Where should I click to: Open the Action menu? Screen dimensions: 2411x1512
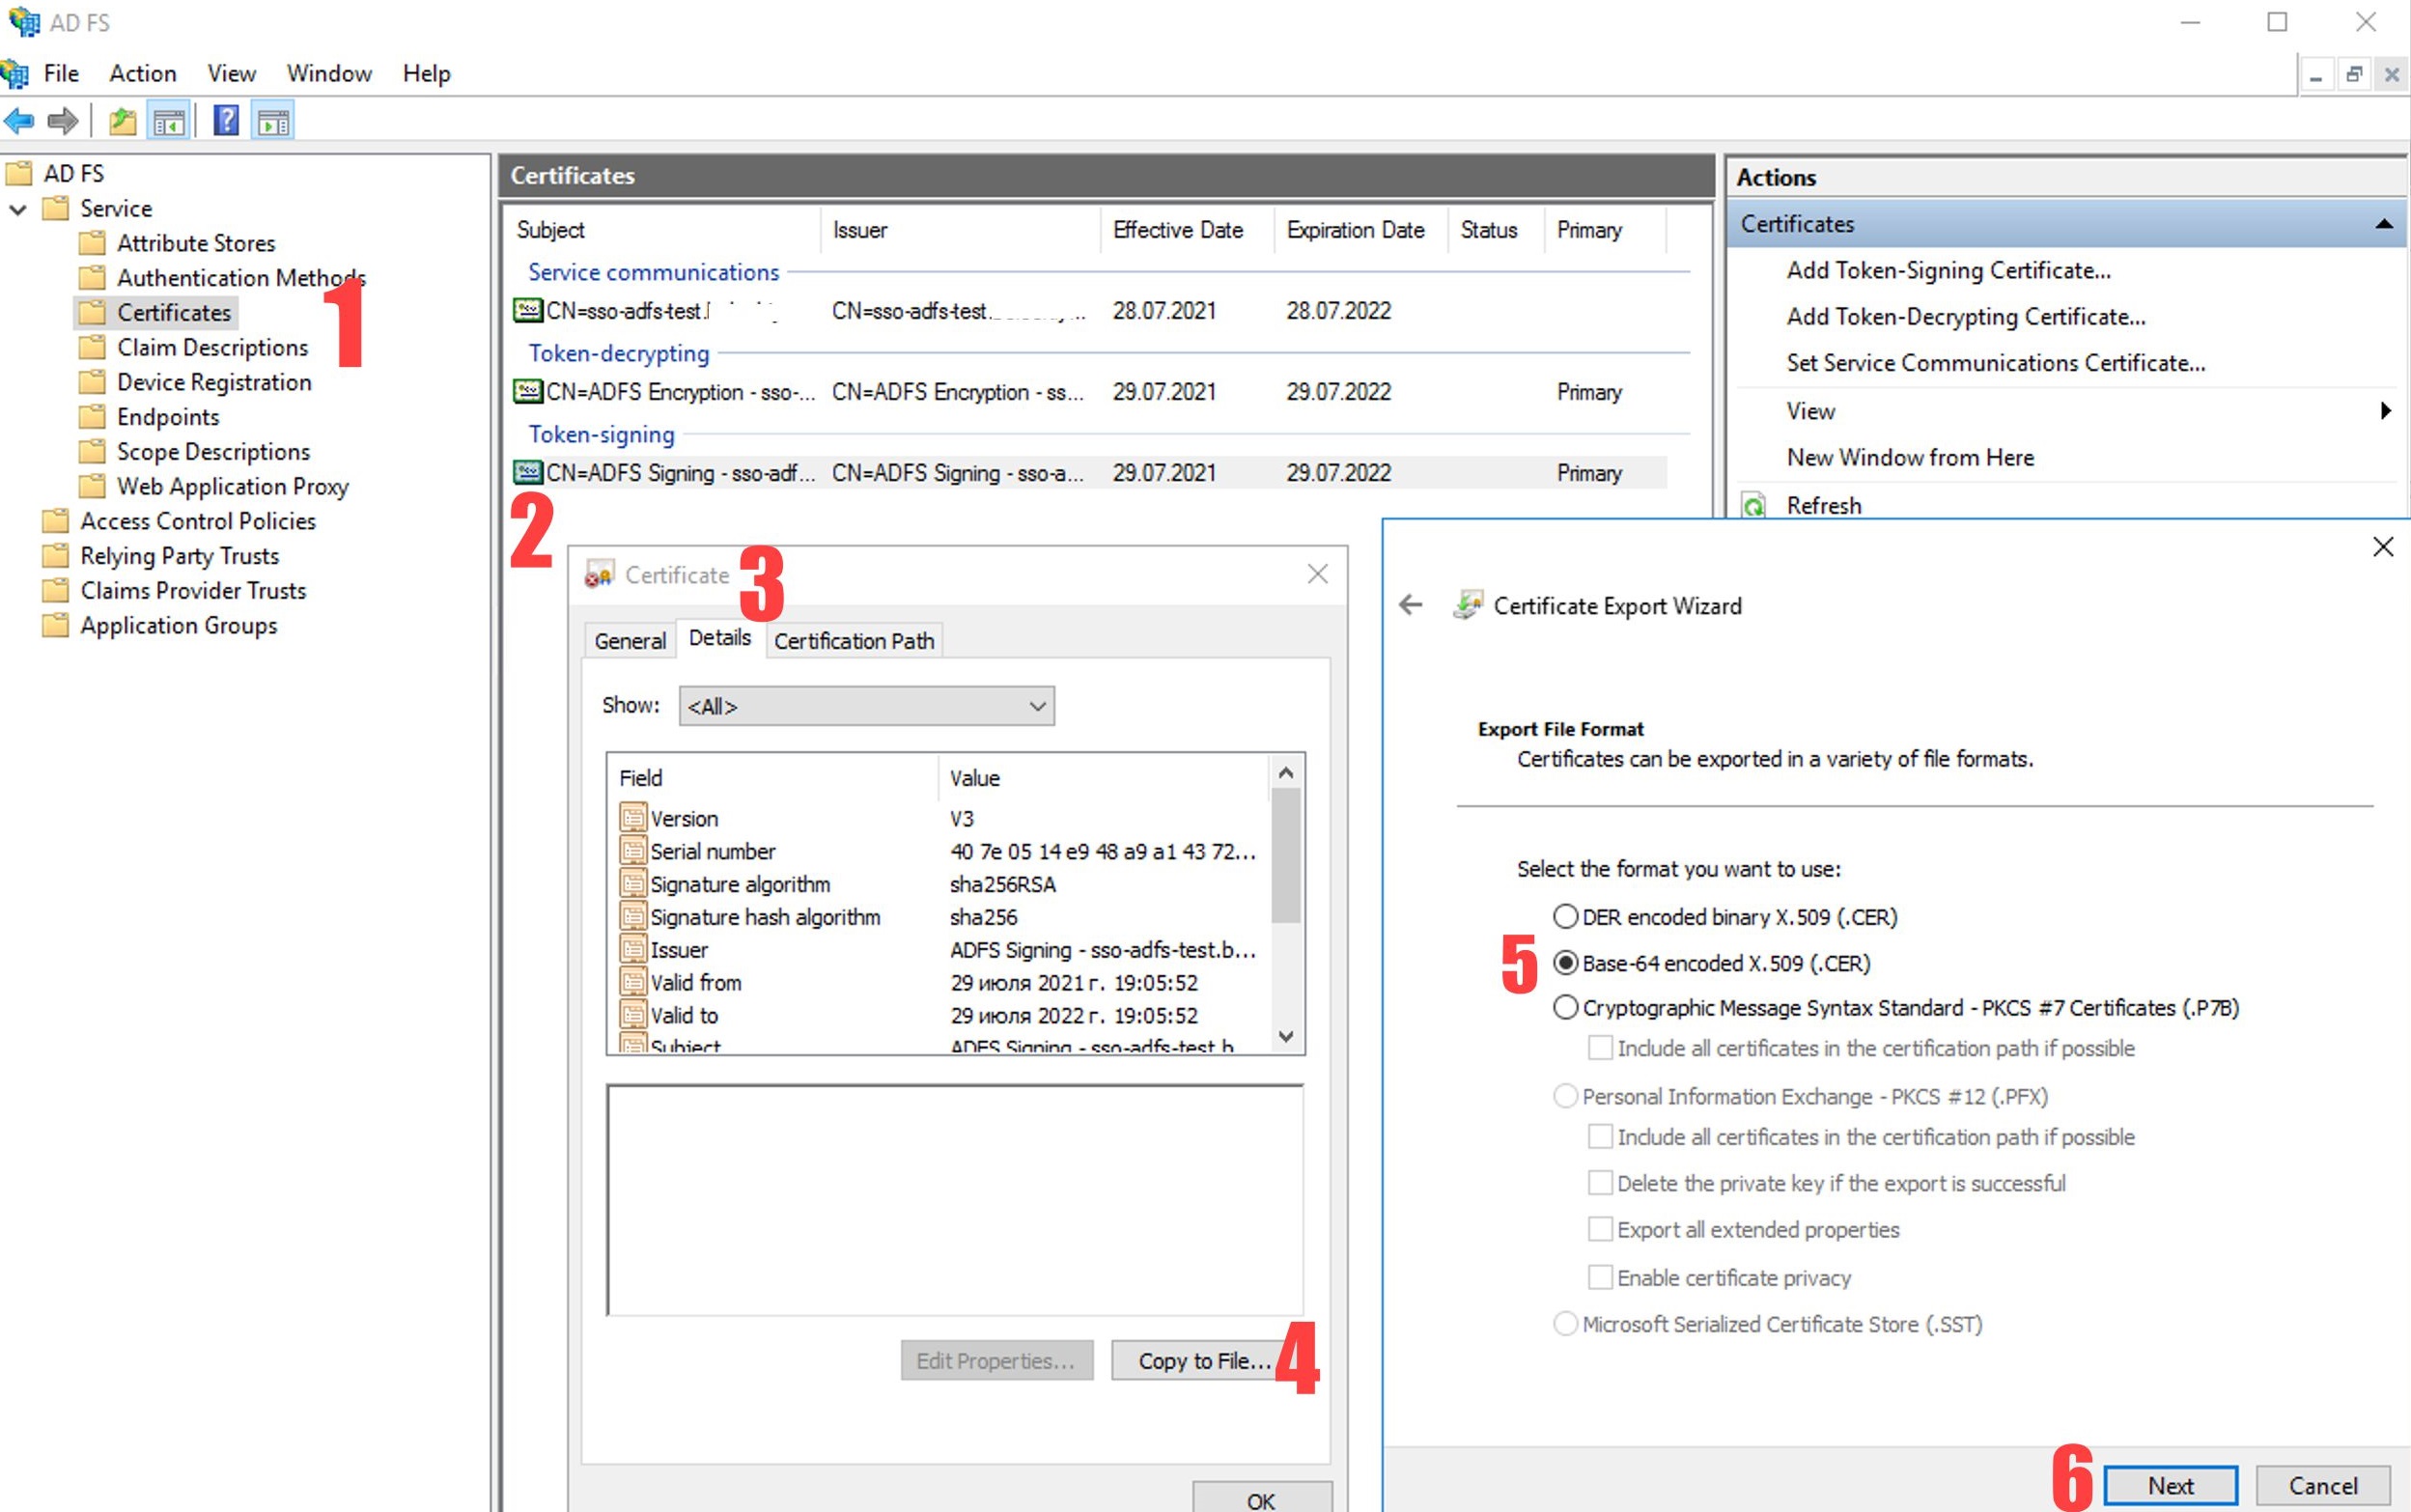click(x=142, y=73)
